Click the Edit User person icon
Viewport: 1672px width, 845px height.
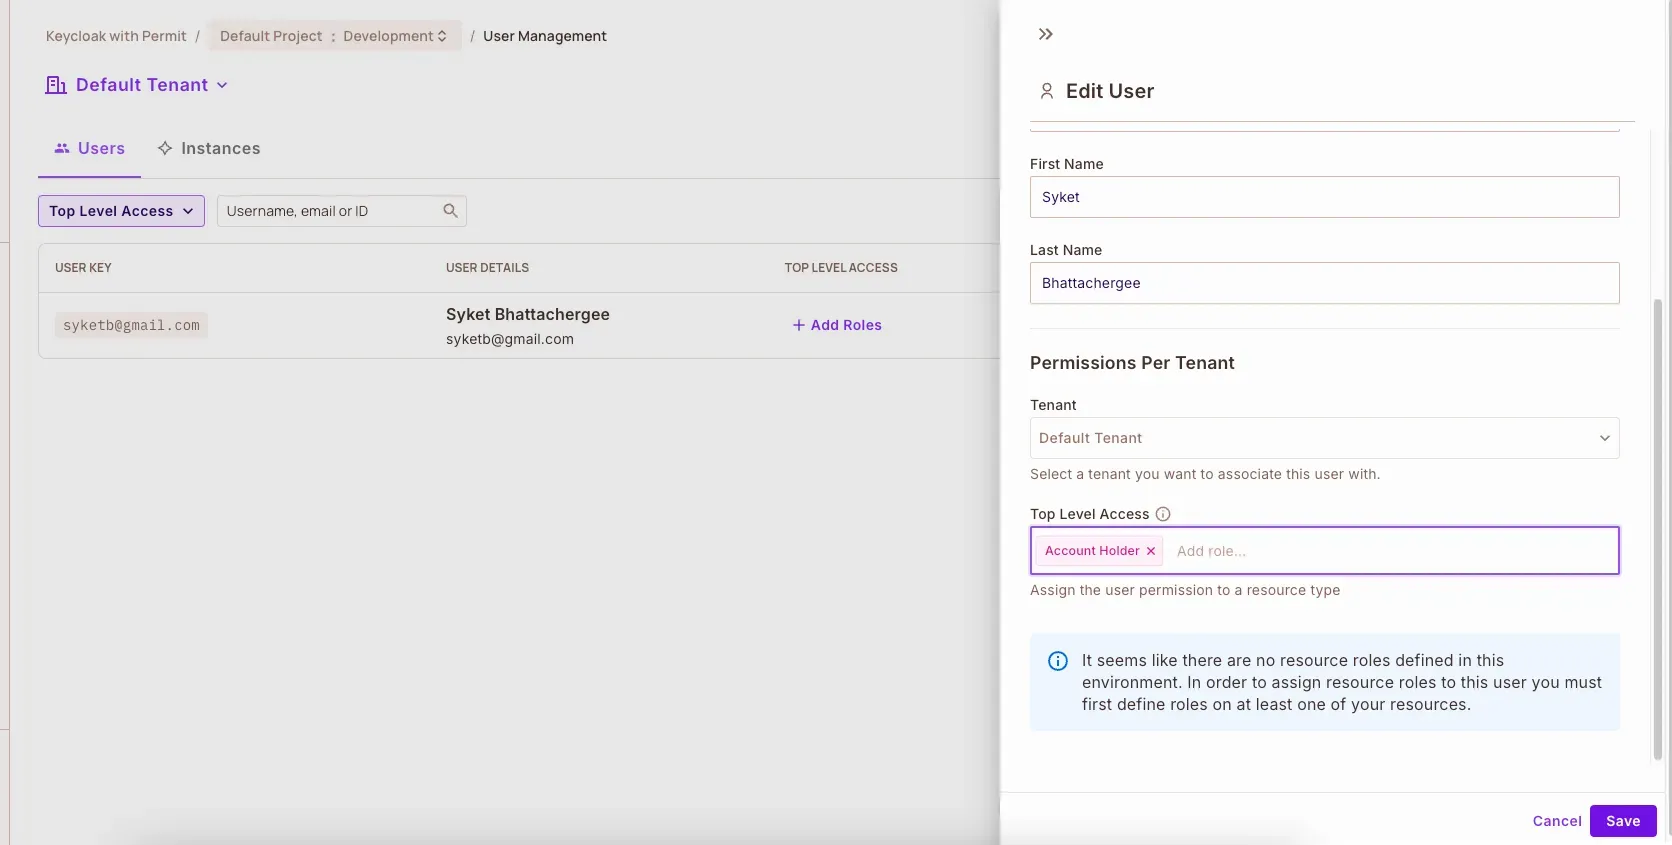pyautogui.click(x=1046, y=91)
